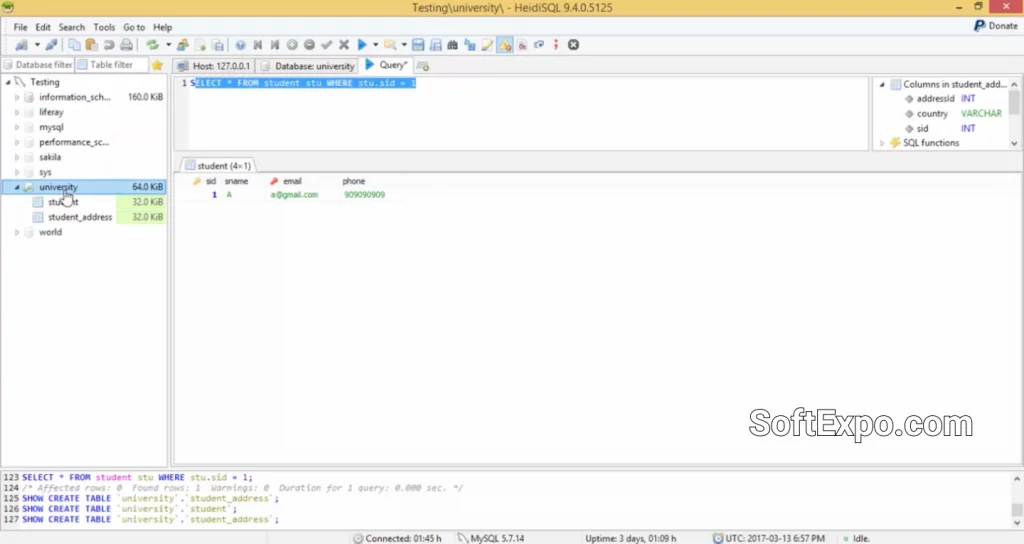1024x544 pixels.
Task: Open the Search menu
Action: [72, 27]
